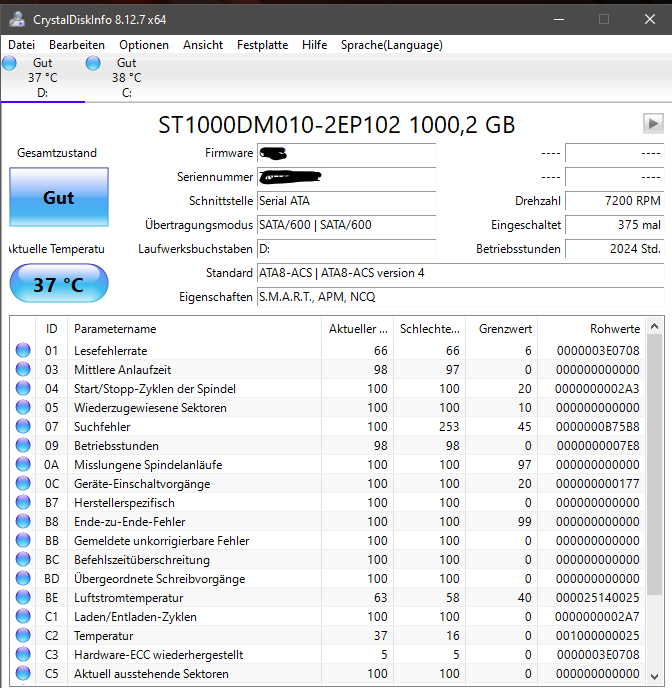Click the Seriennummer field
Screen dimensions: 672x688
pyautogui.click(x=347, y=177)
